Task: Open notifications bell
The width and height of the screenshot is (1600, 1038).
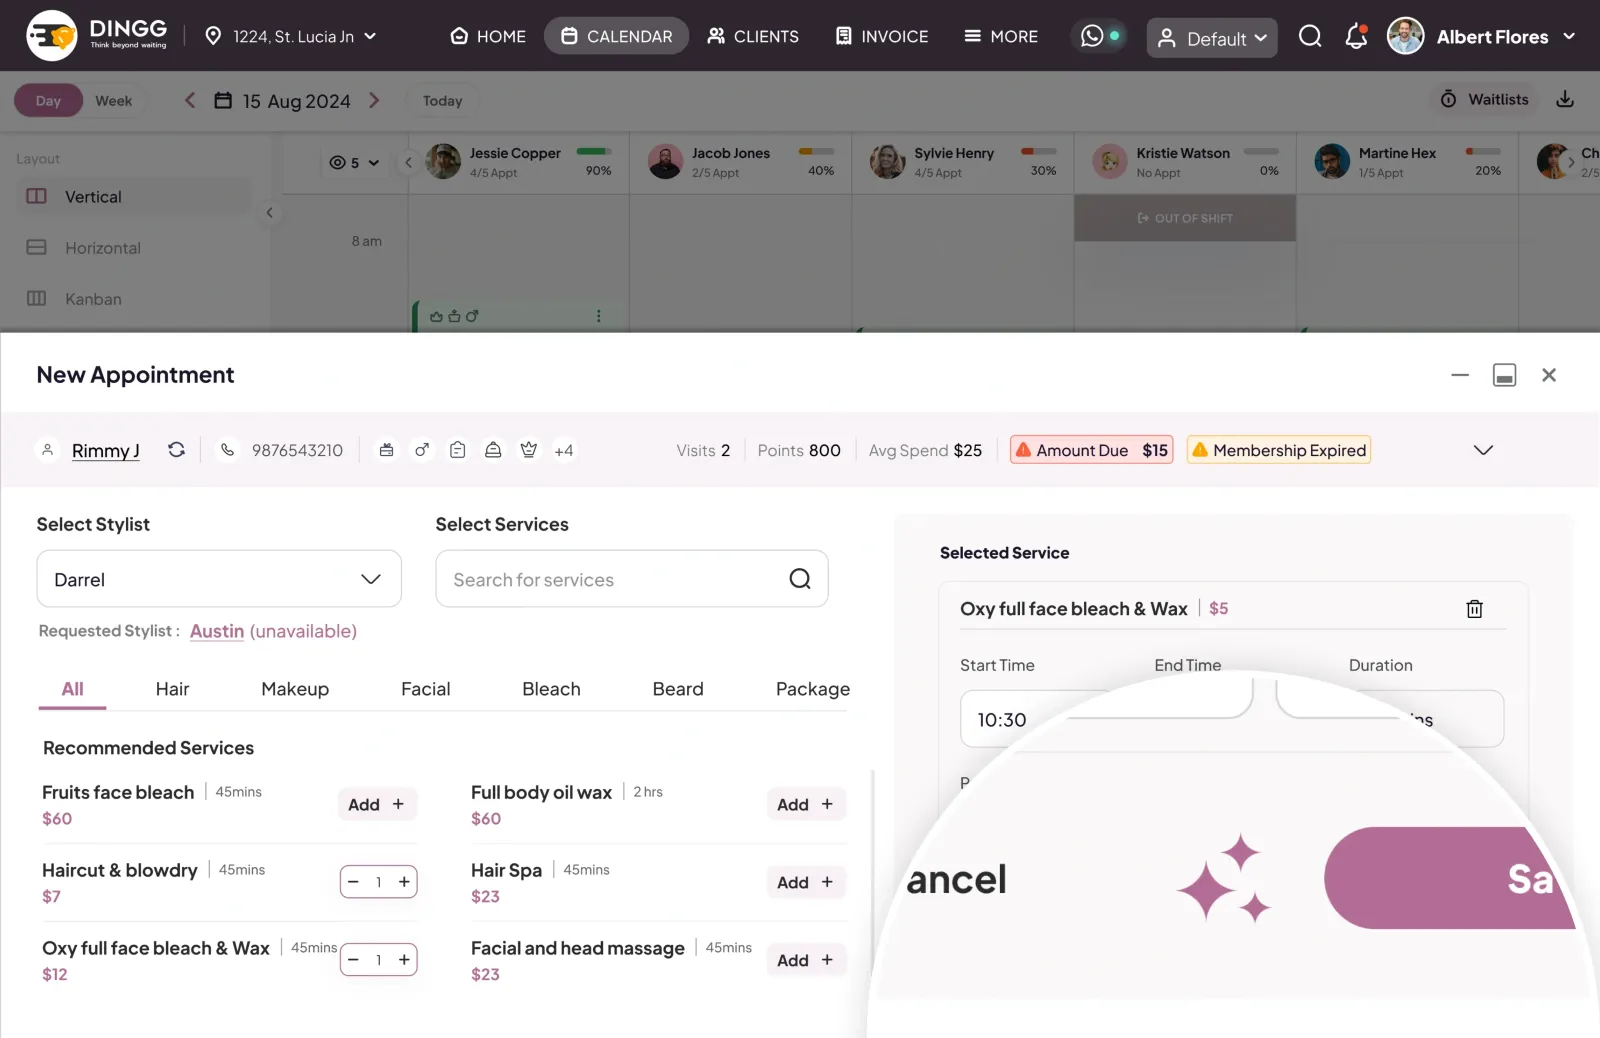Action: [x=1356, y=36]
